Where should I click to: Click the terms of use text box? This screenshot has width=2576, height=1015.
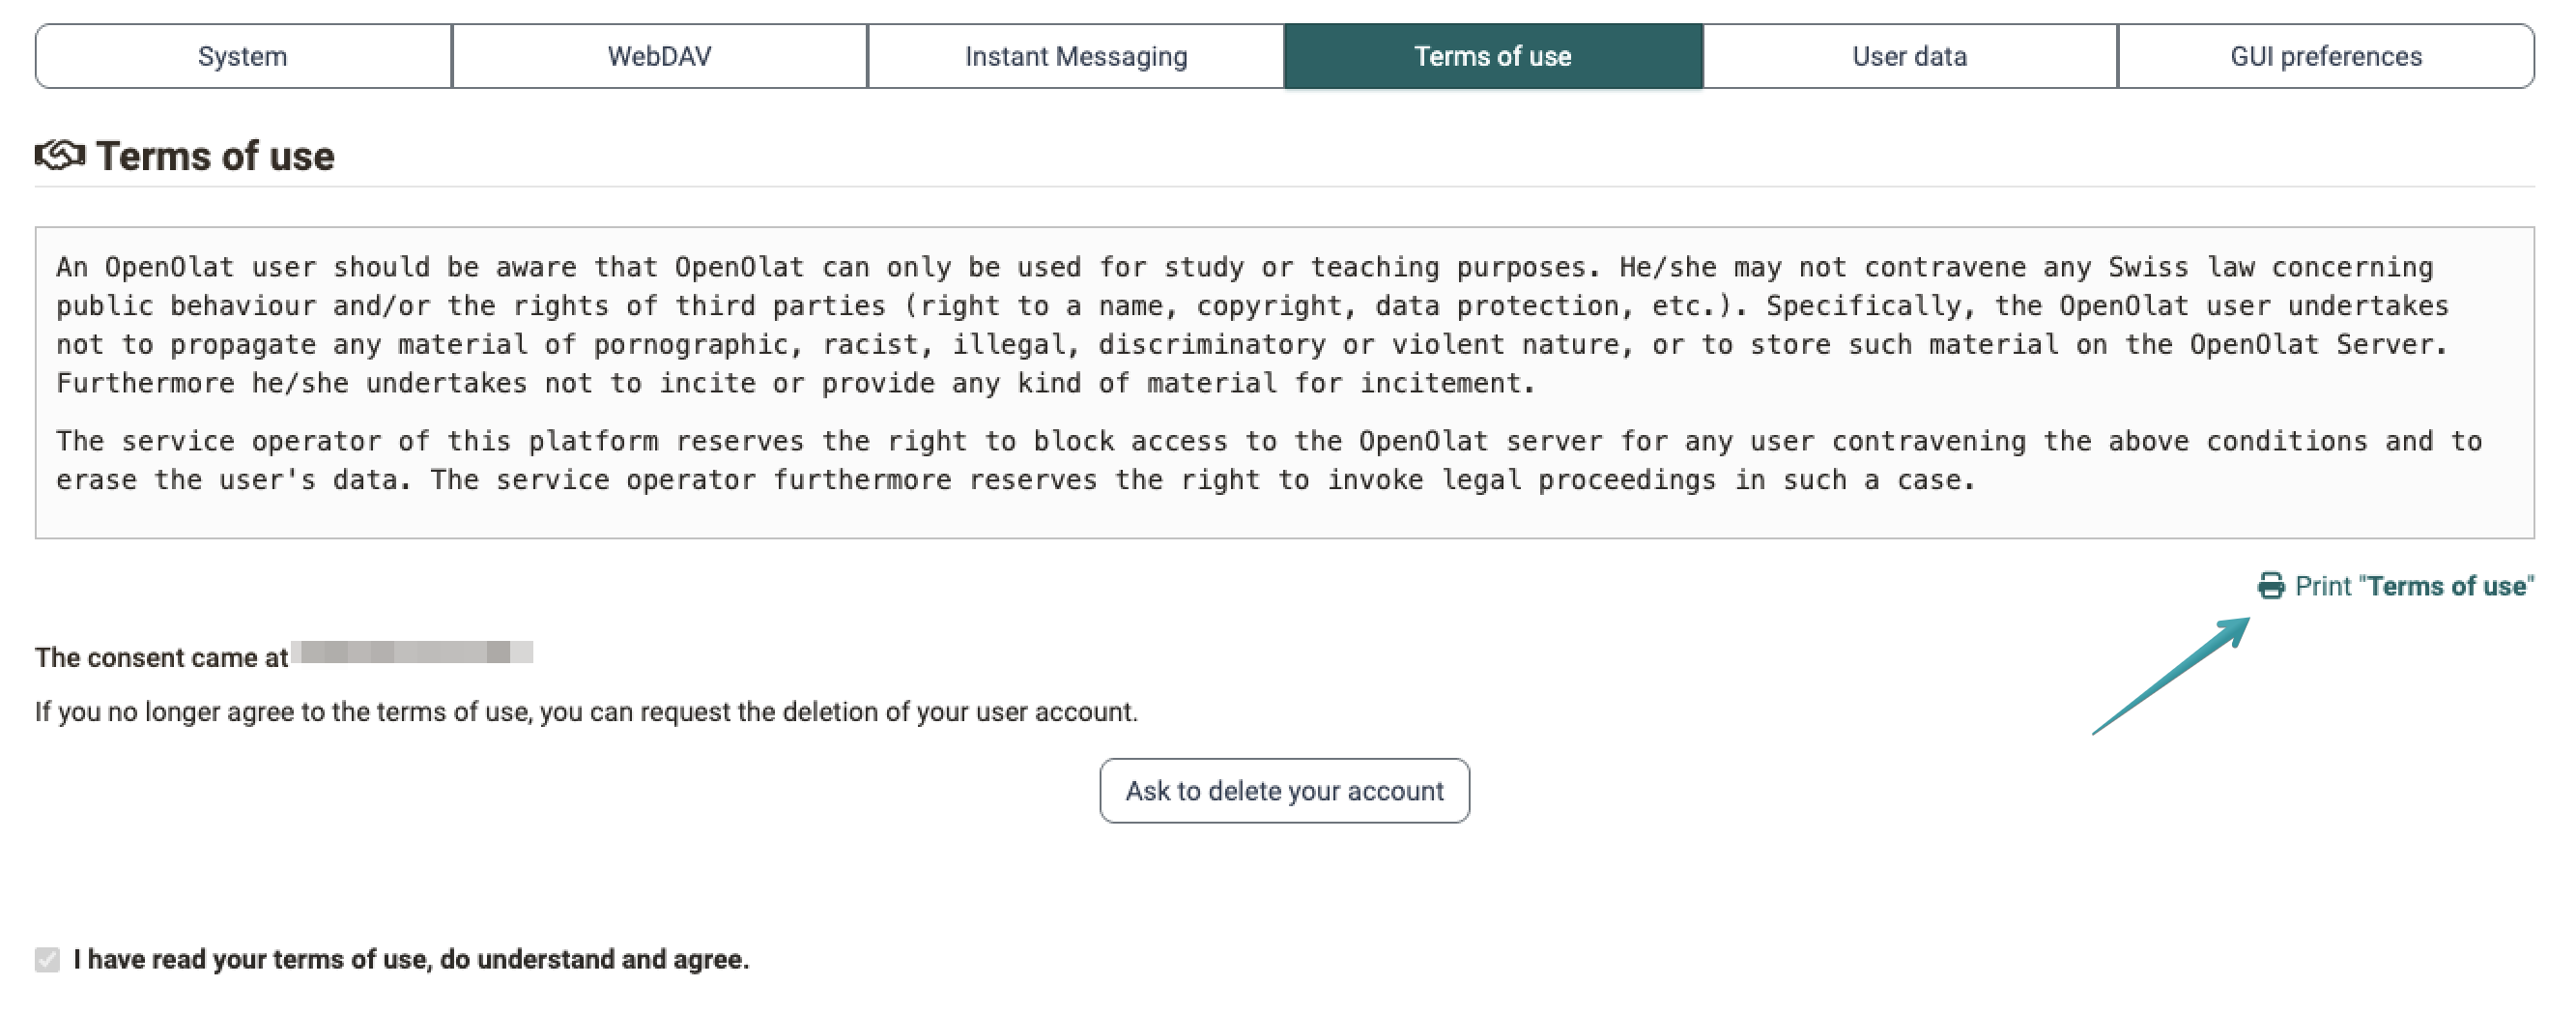click(1285, 383)
